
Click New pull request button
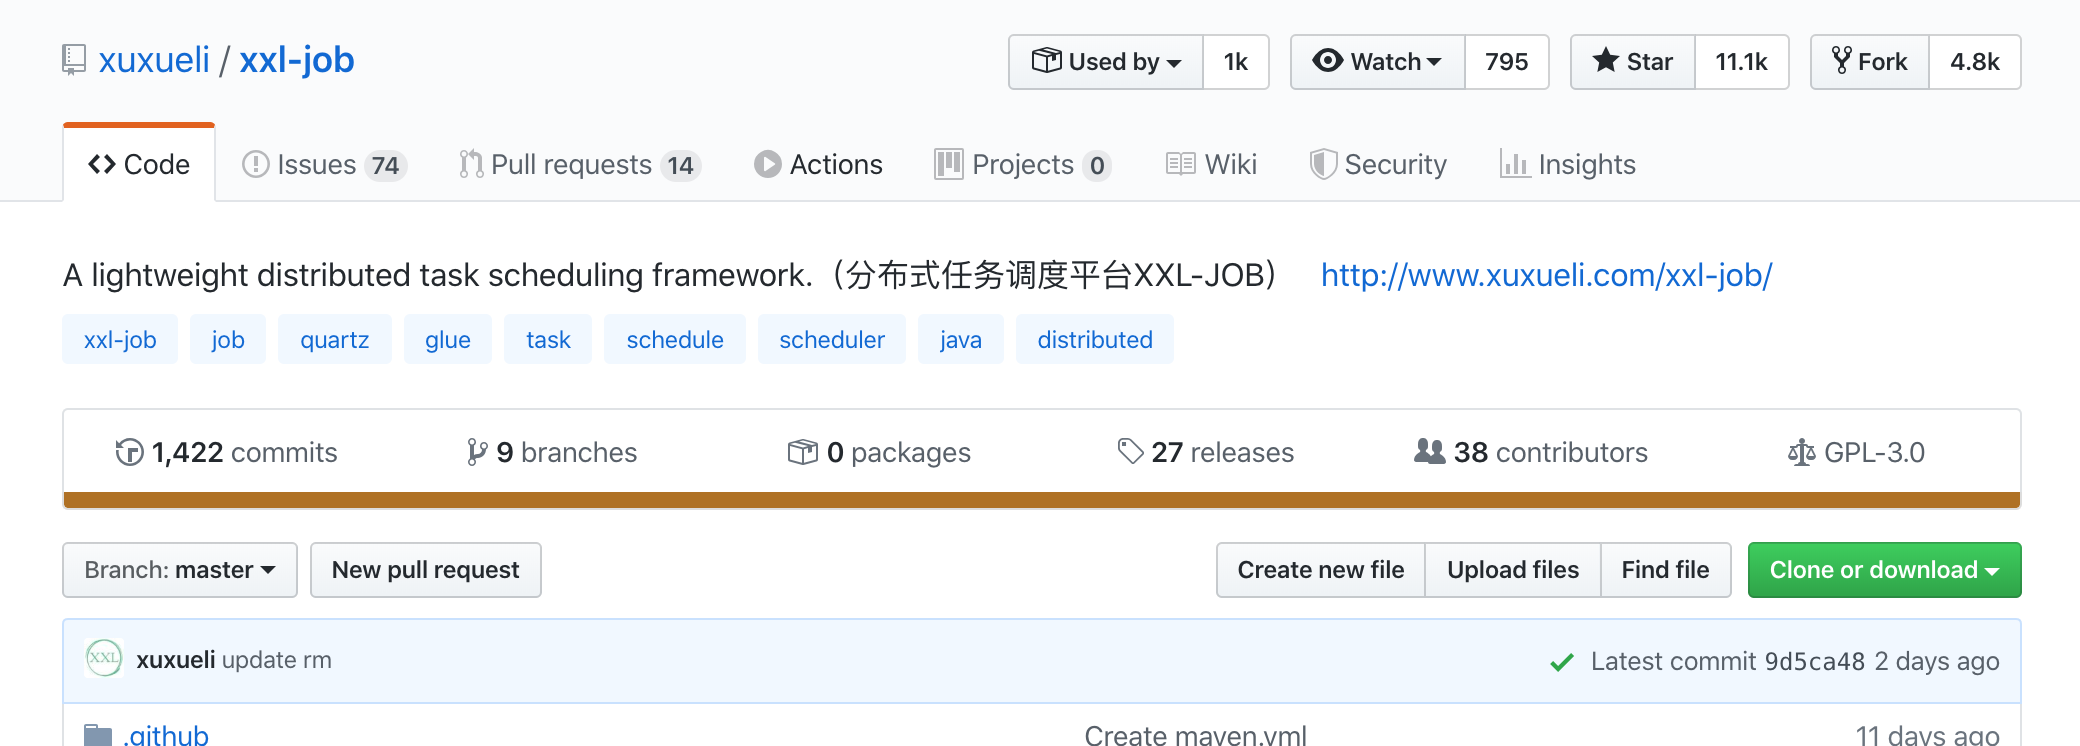[426, 570]
